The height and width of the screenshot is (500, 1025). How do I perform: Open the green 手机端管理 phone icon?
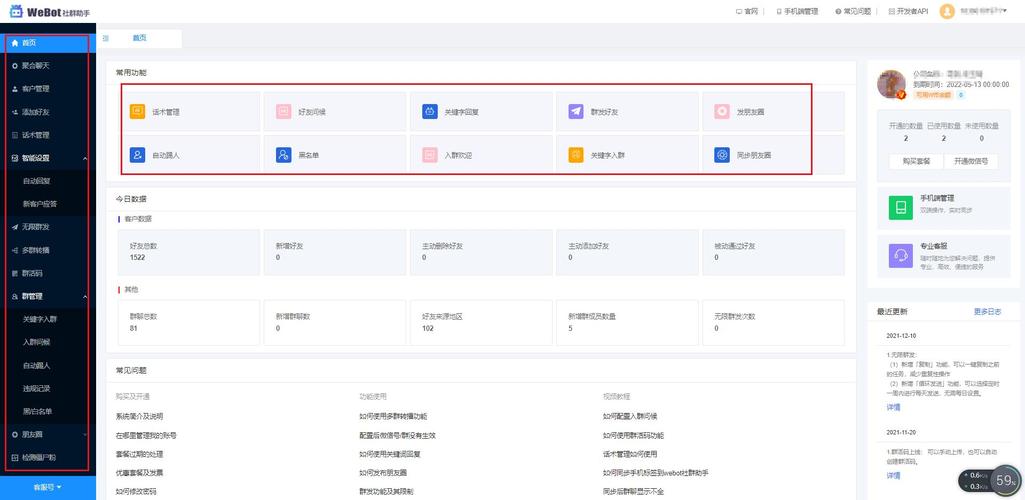pyautogui.click(x=901, y=208)
